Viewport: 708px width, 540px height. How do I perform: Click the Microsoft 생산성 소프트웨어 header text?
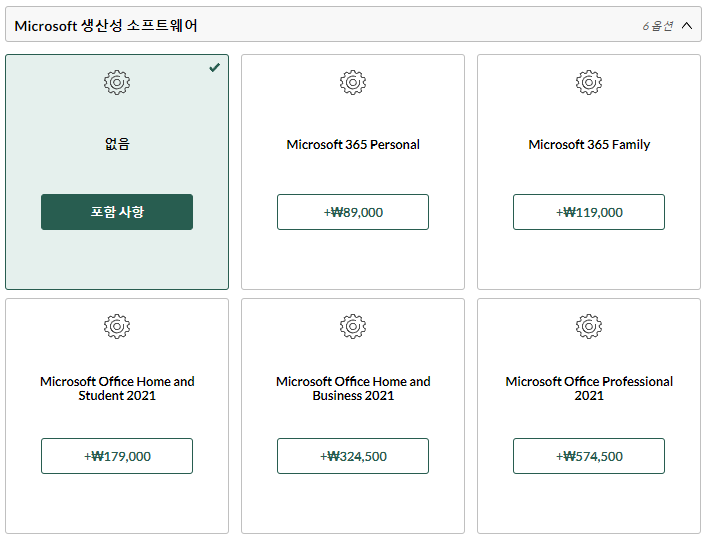pos(106,26)
